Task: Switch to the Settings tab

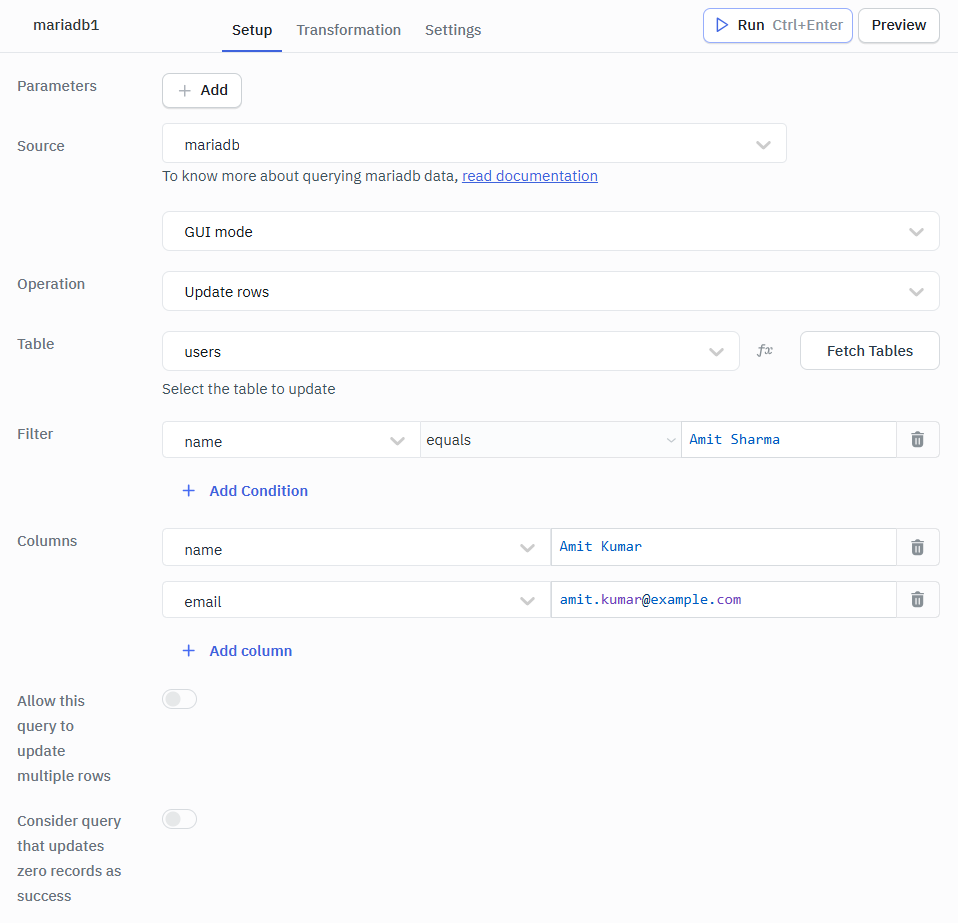Action: click(x=453, y=30)
